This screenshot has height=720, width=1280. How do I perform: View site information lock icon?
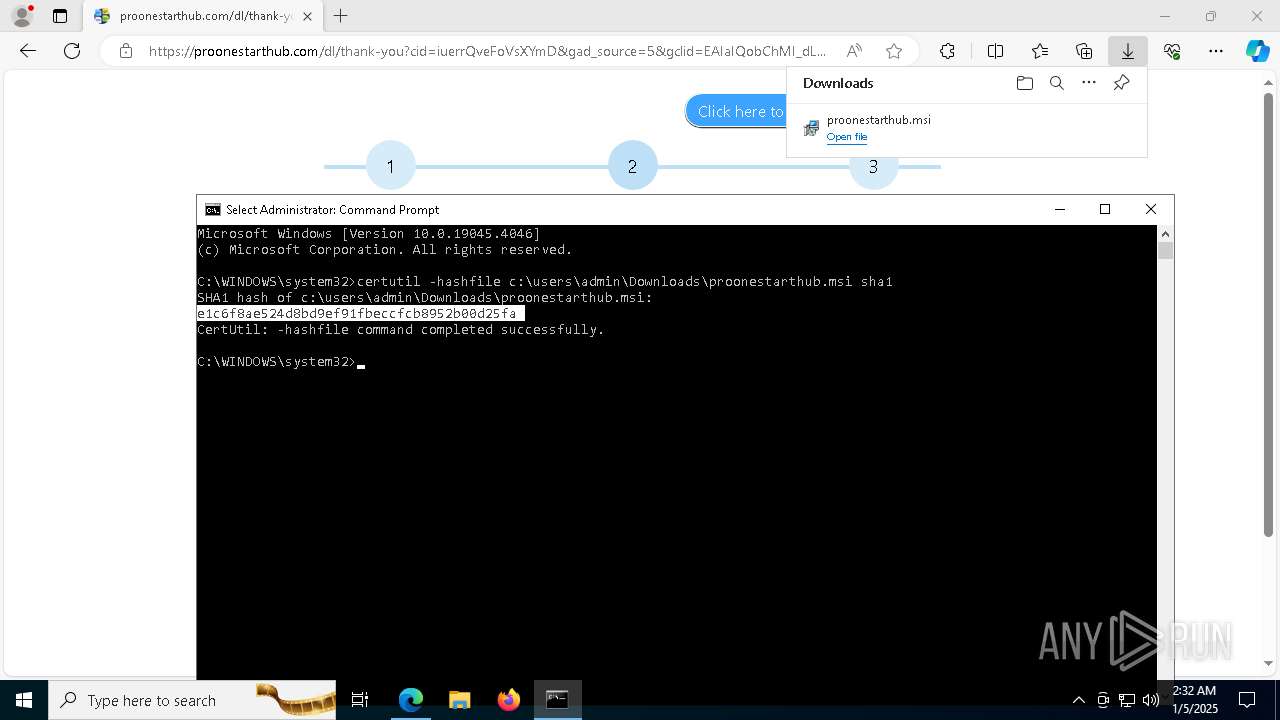125,51
